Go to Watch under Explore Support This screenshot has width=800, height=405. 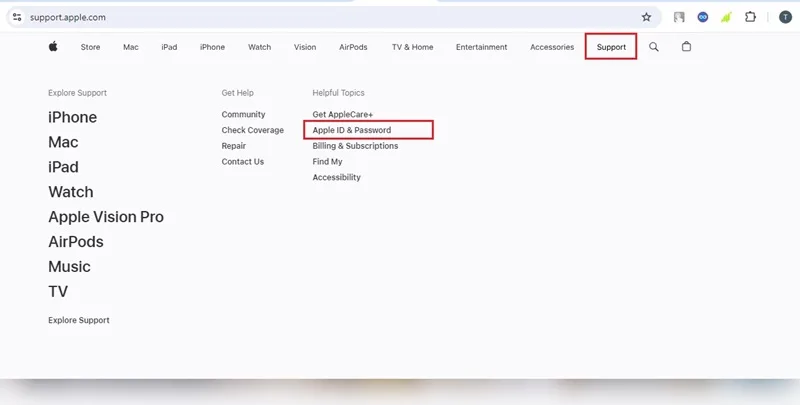click(71, 192)
